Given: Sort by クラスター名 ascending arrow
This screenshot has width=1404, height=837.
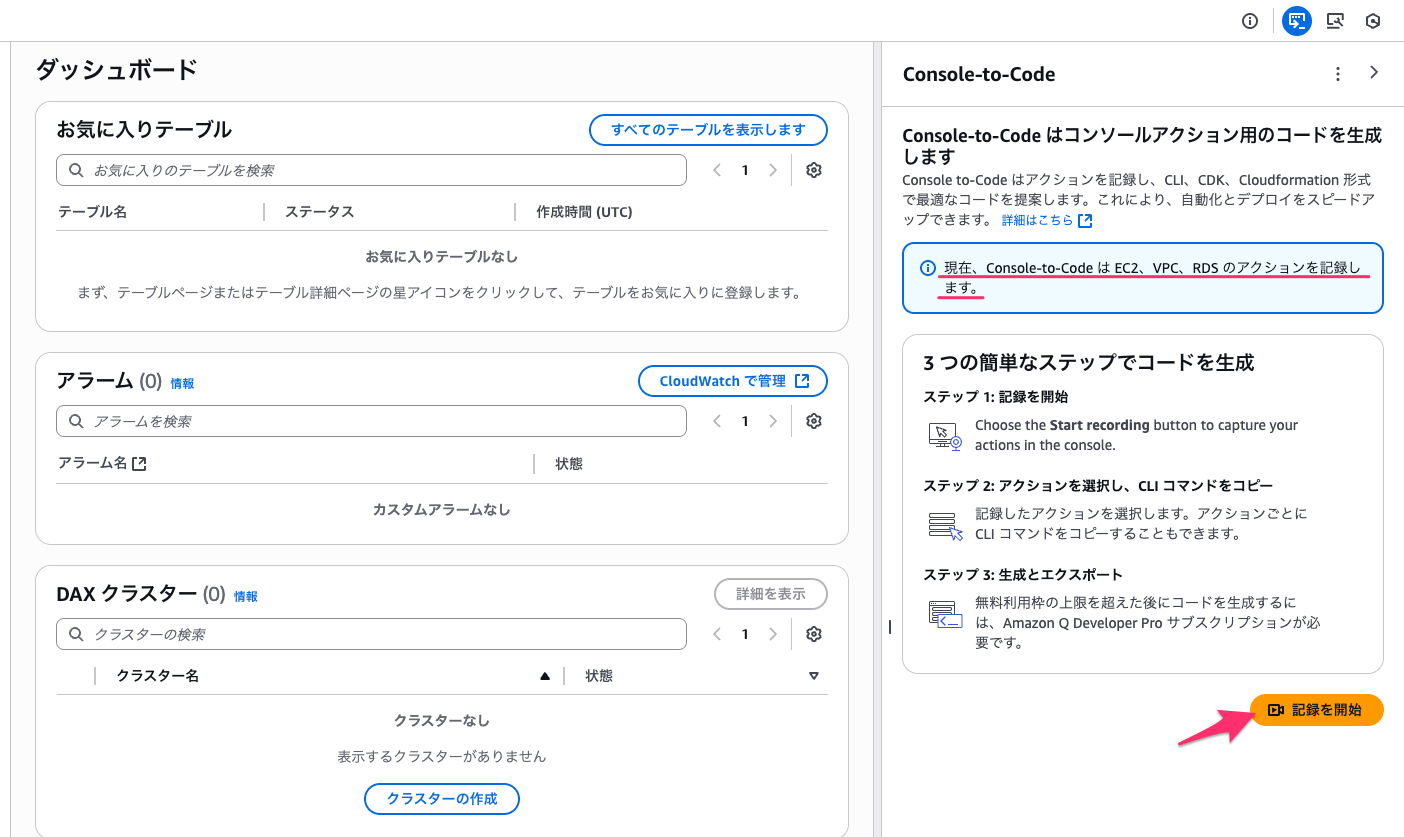Looking at the screenshot, I should [x=545, y=676].
